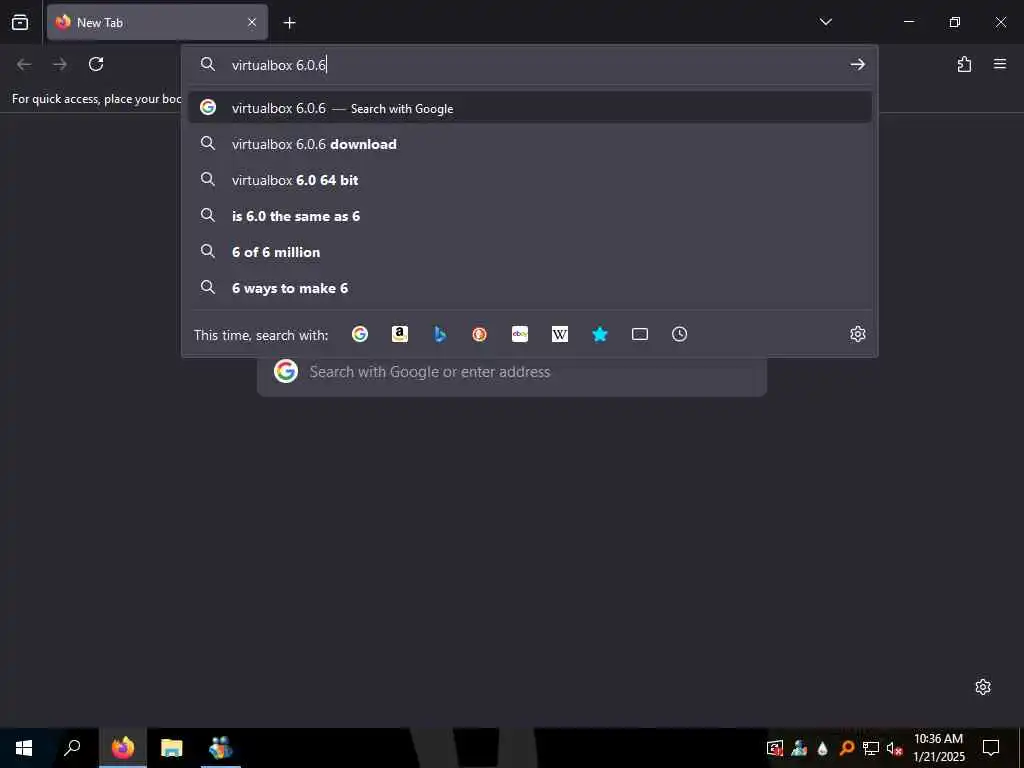1024x768 pixels.
Task: Click the muted volume tray icon
Action: 895,748
